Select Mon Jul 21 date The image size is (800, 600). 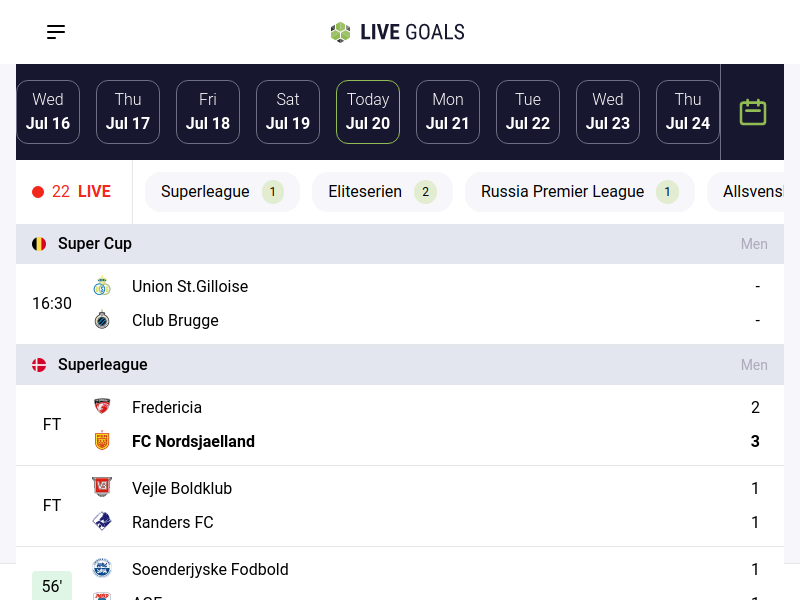point(448,112)
